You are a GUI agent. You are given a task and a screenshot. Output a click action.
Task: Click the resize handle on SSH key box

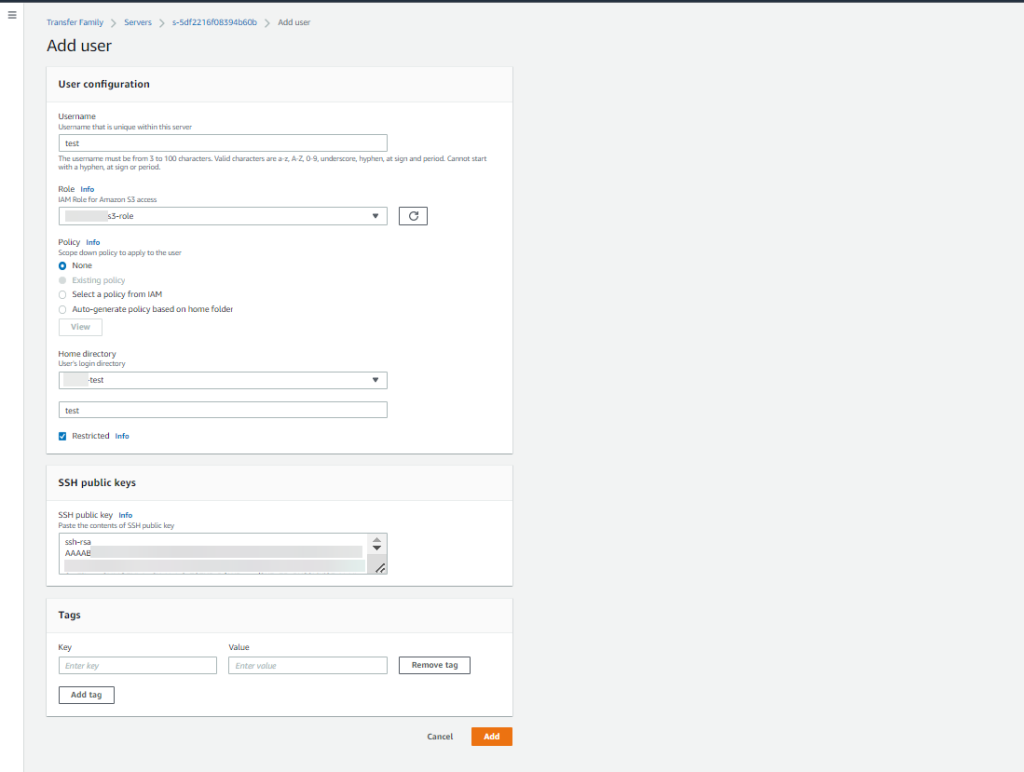coord(378,568)
